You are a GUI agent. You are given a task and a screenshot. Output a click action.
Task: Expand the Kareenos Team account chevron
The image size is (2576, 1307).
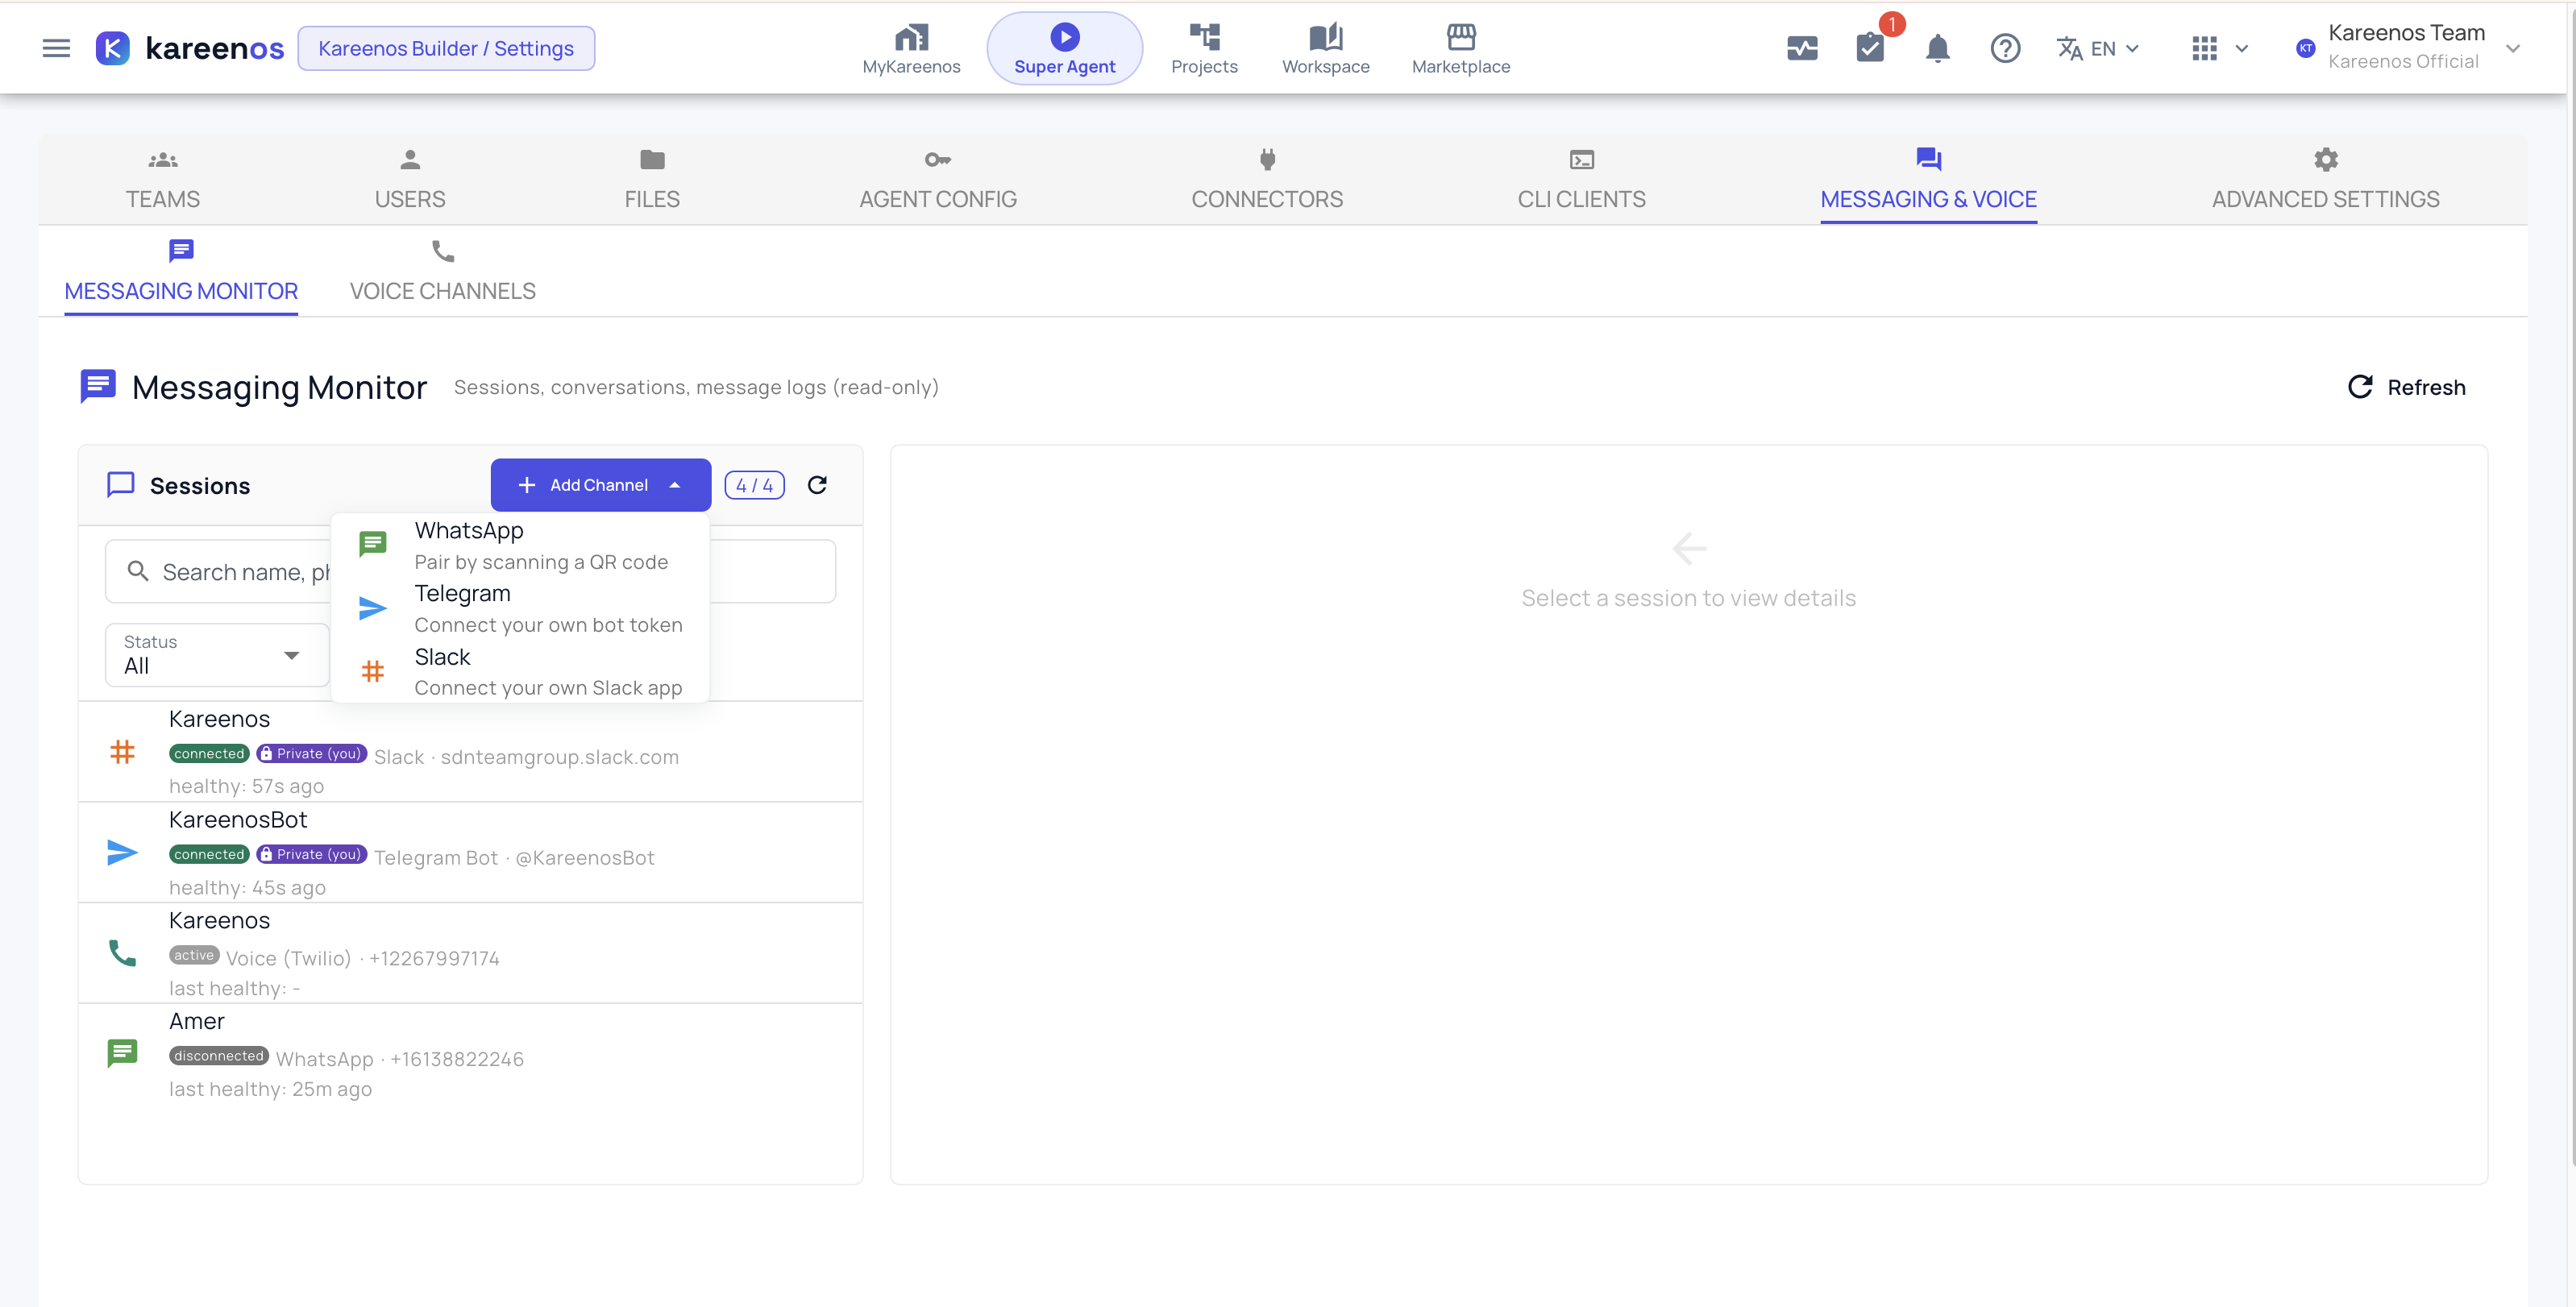2512,48
